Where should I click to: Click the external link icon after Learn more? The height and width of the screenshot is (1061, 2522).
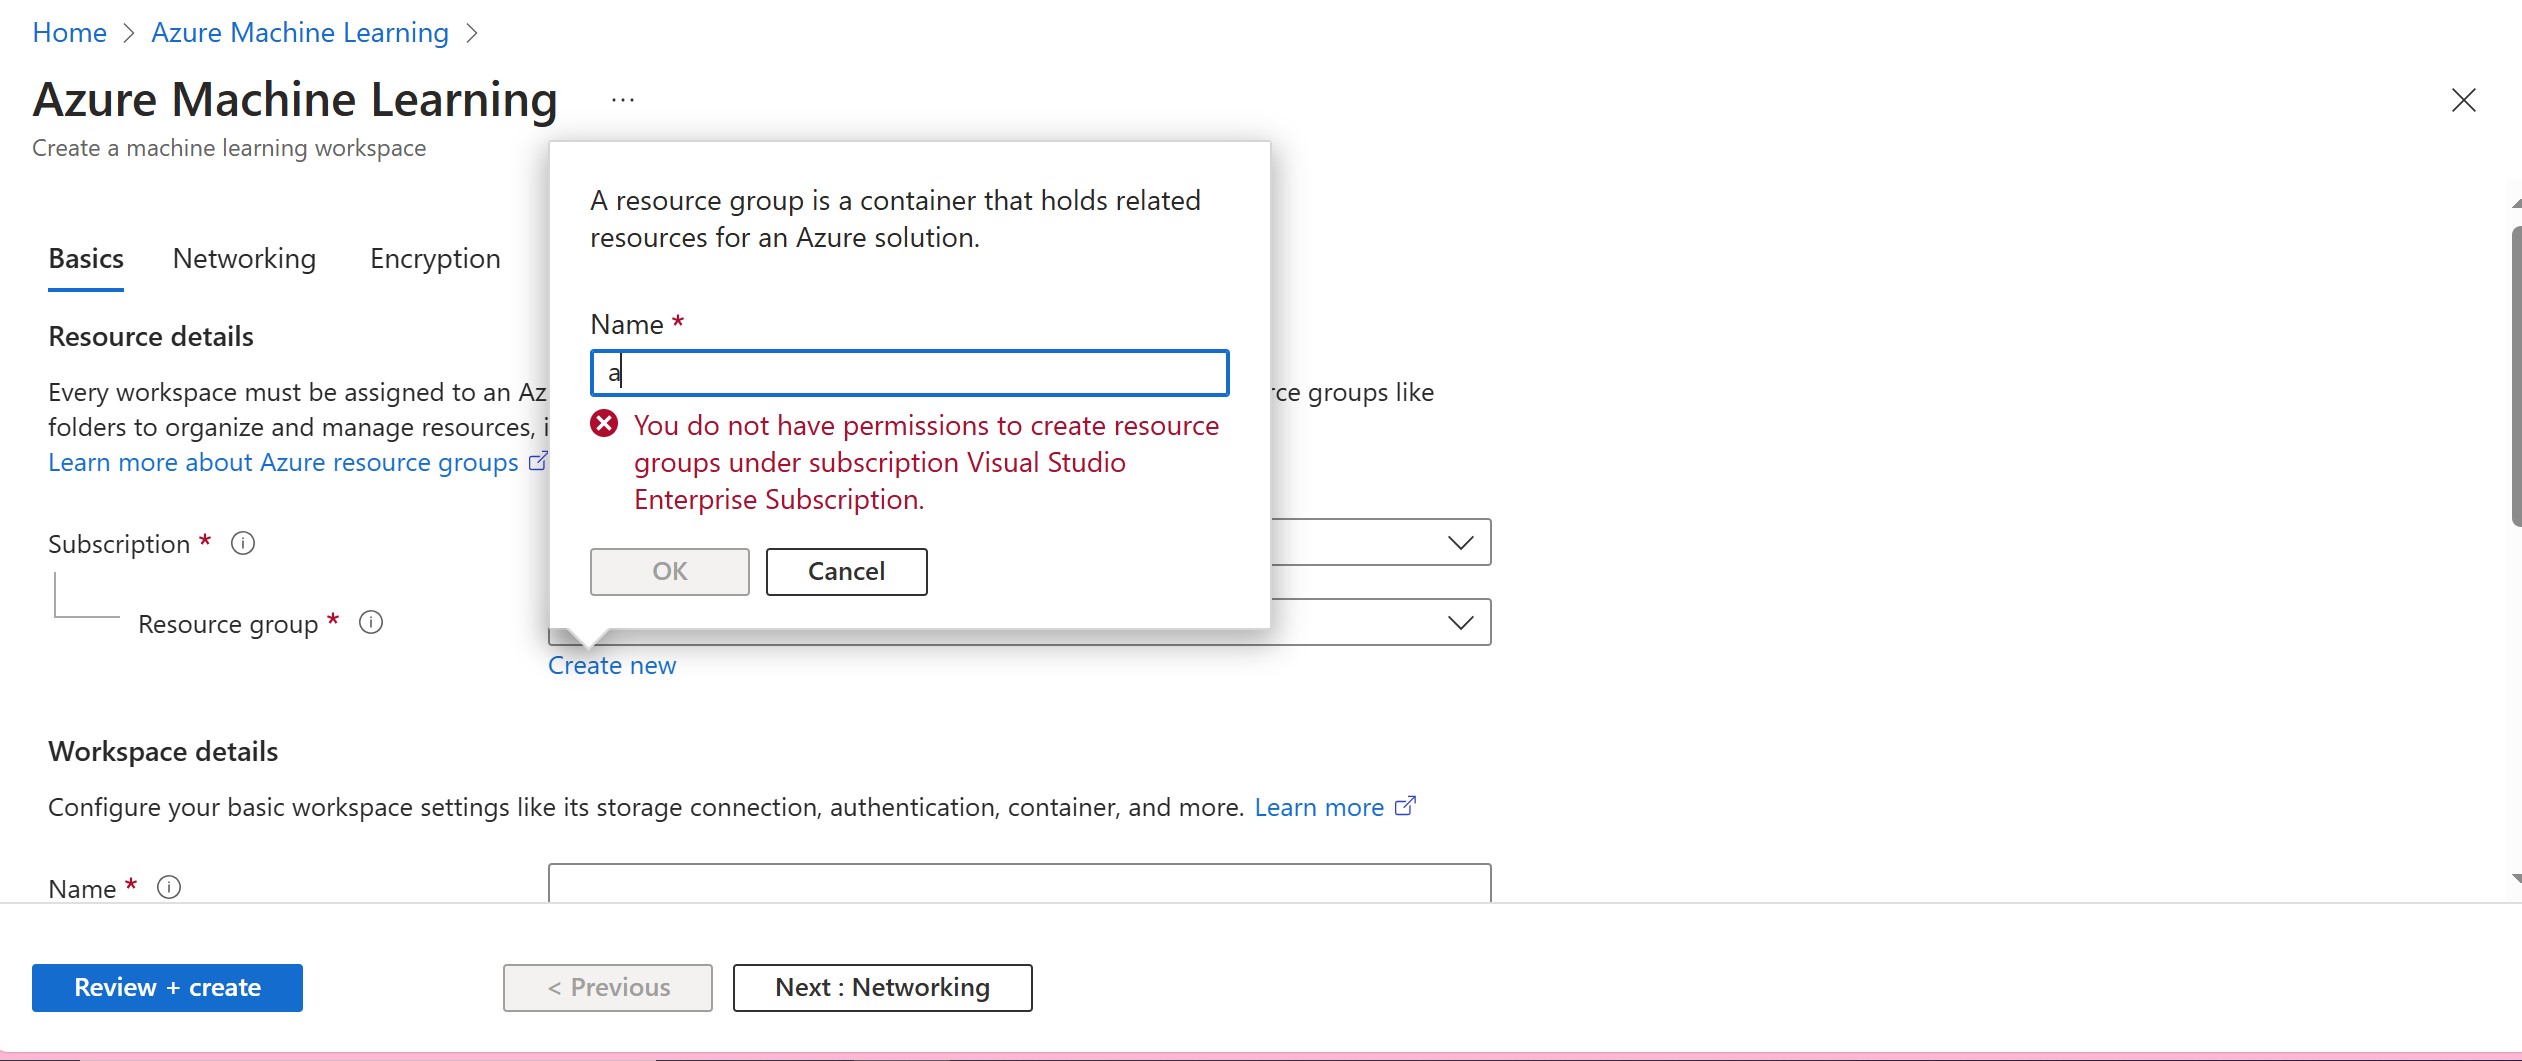coord(1405,806)
